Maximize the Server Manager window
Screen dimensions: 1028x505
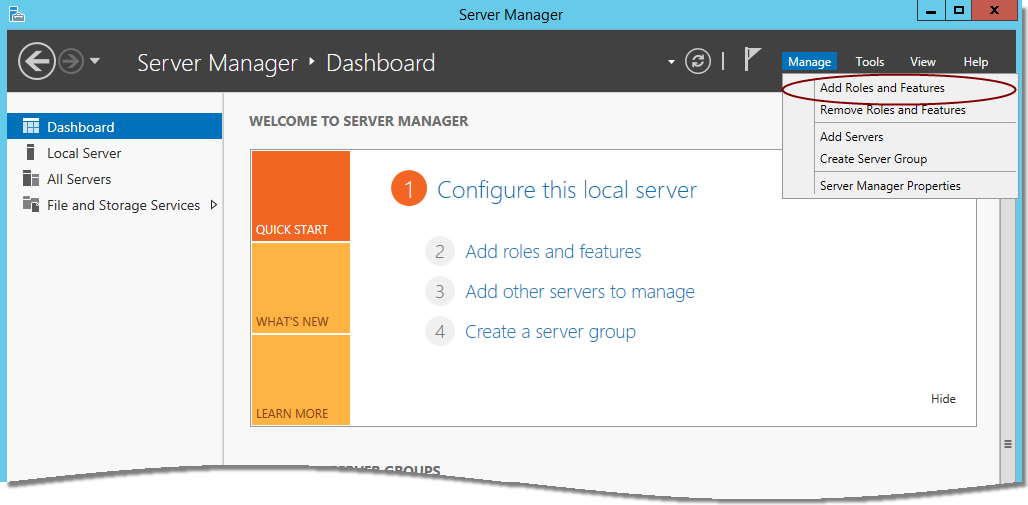pyautogui.click(x=959, y=10)
